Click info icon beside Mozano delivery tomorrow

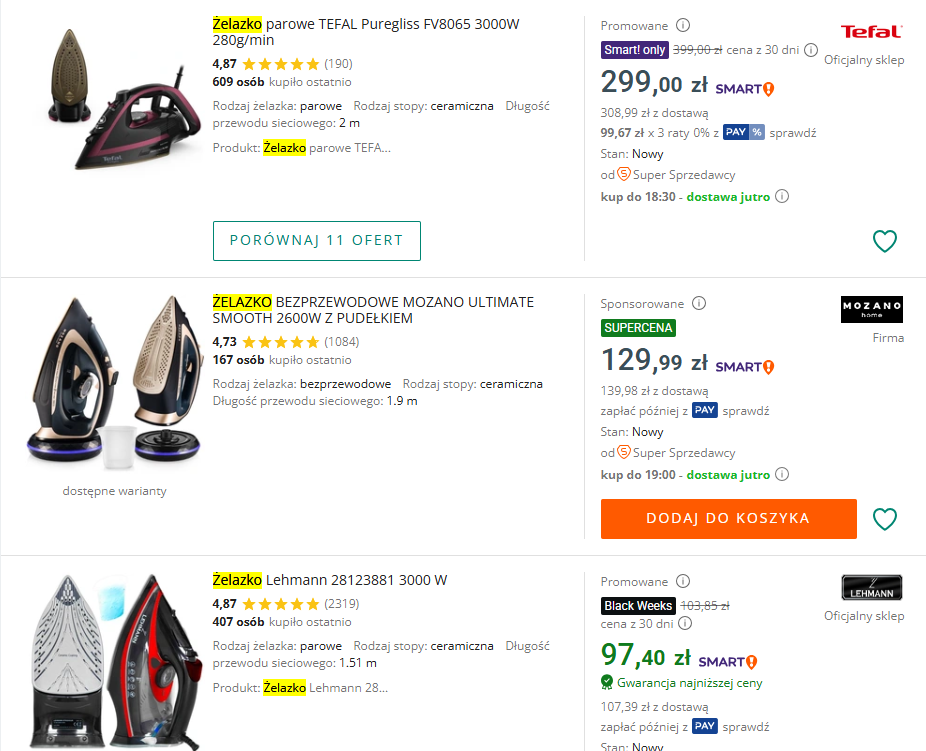point(782,475)
